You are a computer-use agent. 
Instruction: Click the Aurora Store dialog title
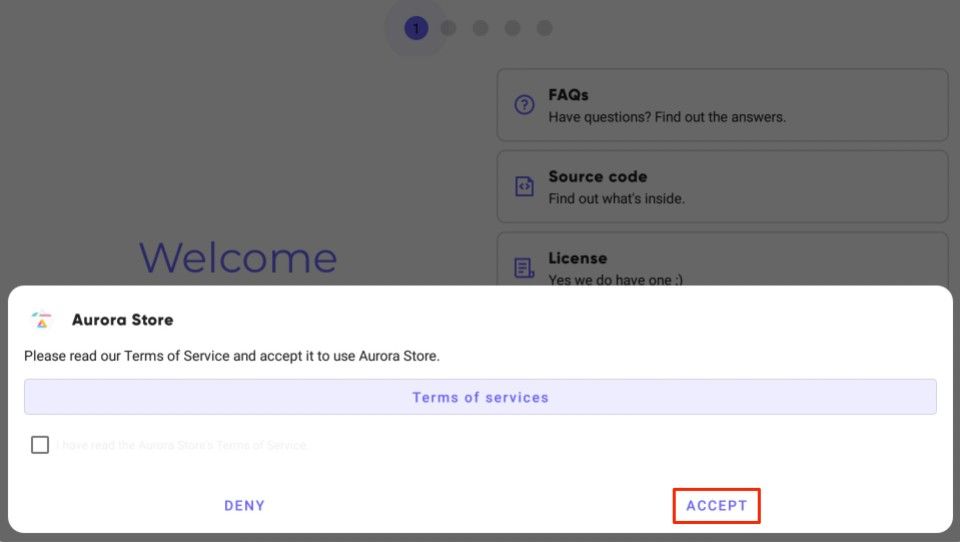click(122, 320)
